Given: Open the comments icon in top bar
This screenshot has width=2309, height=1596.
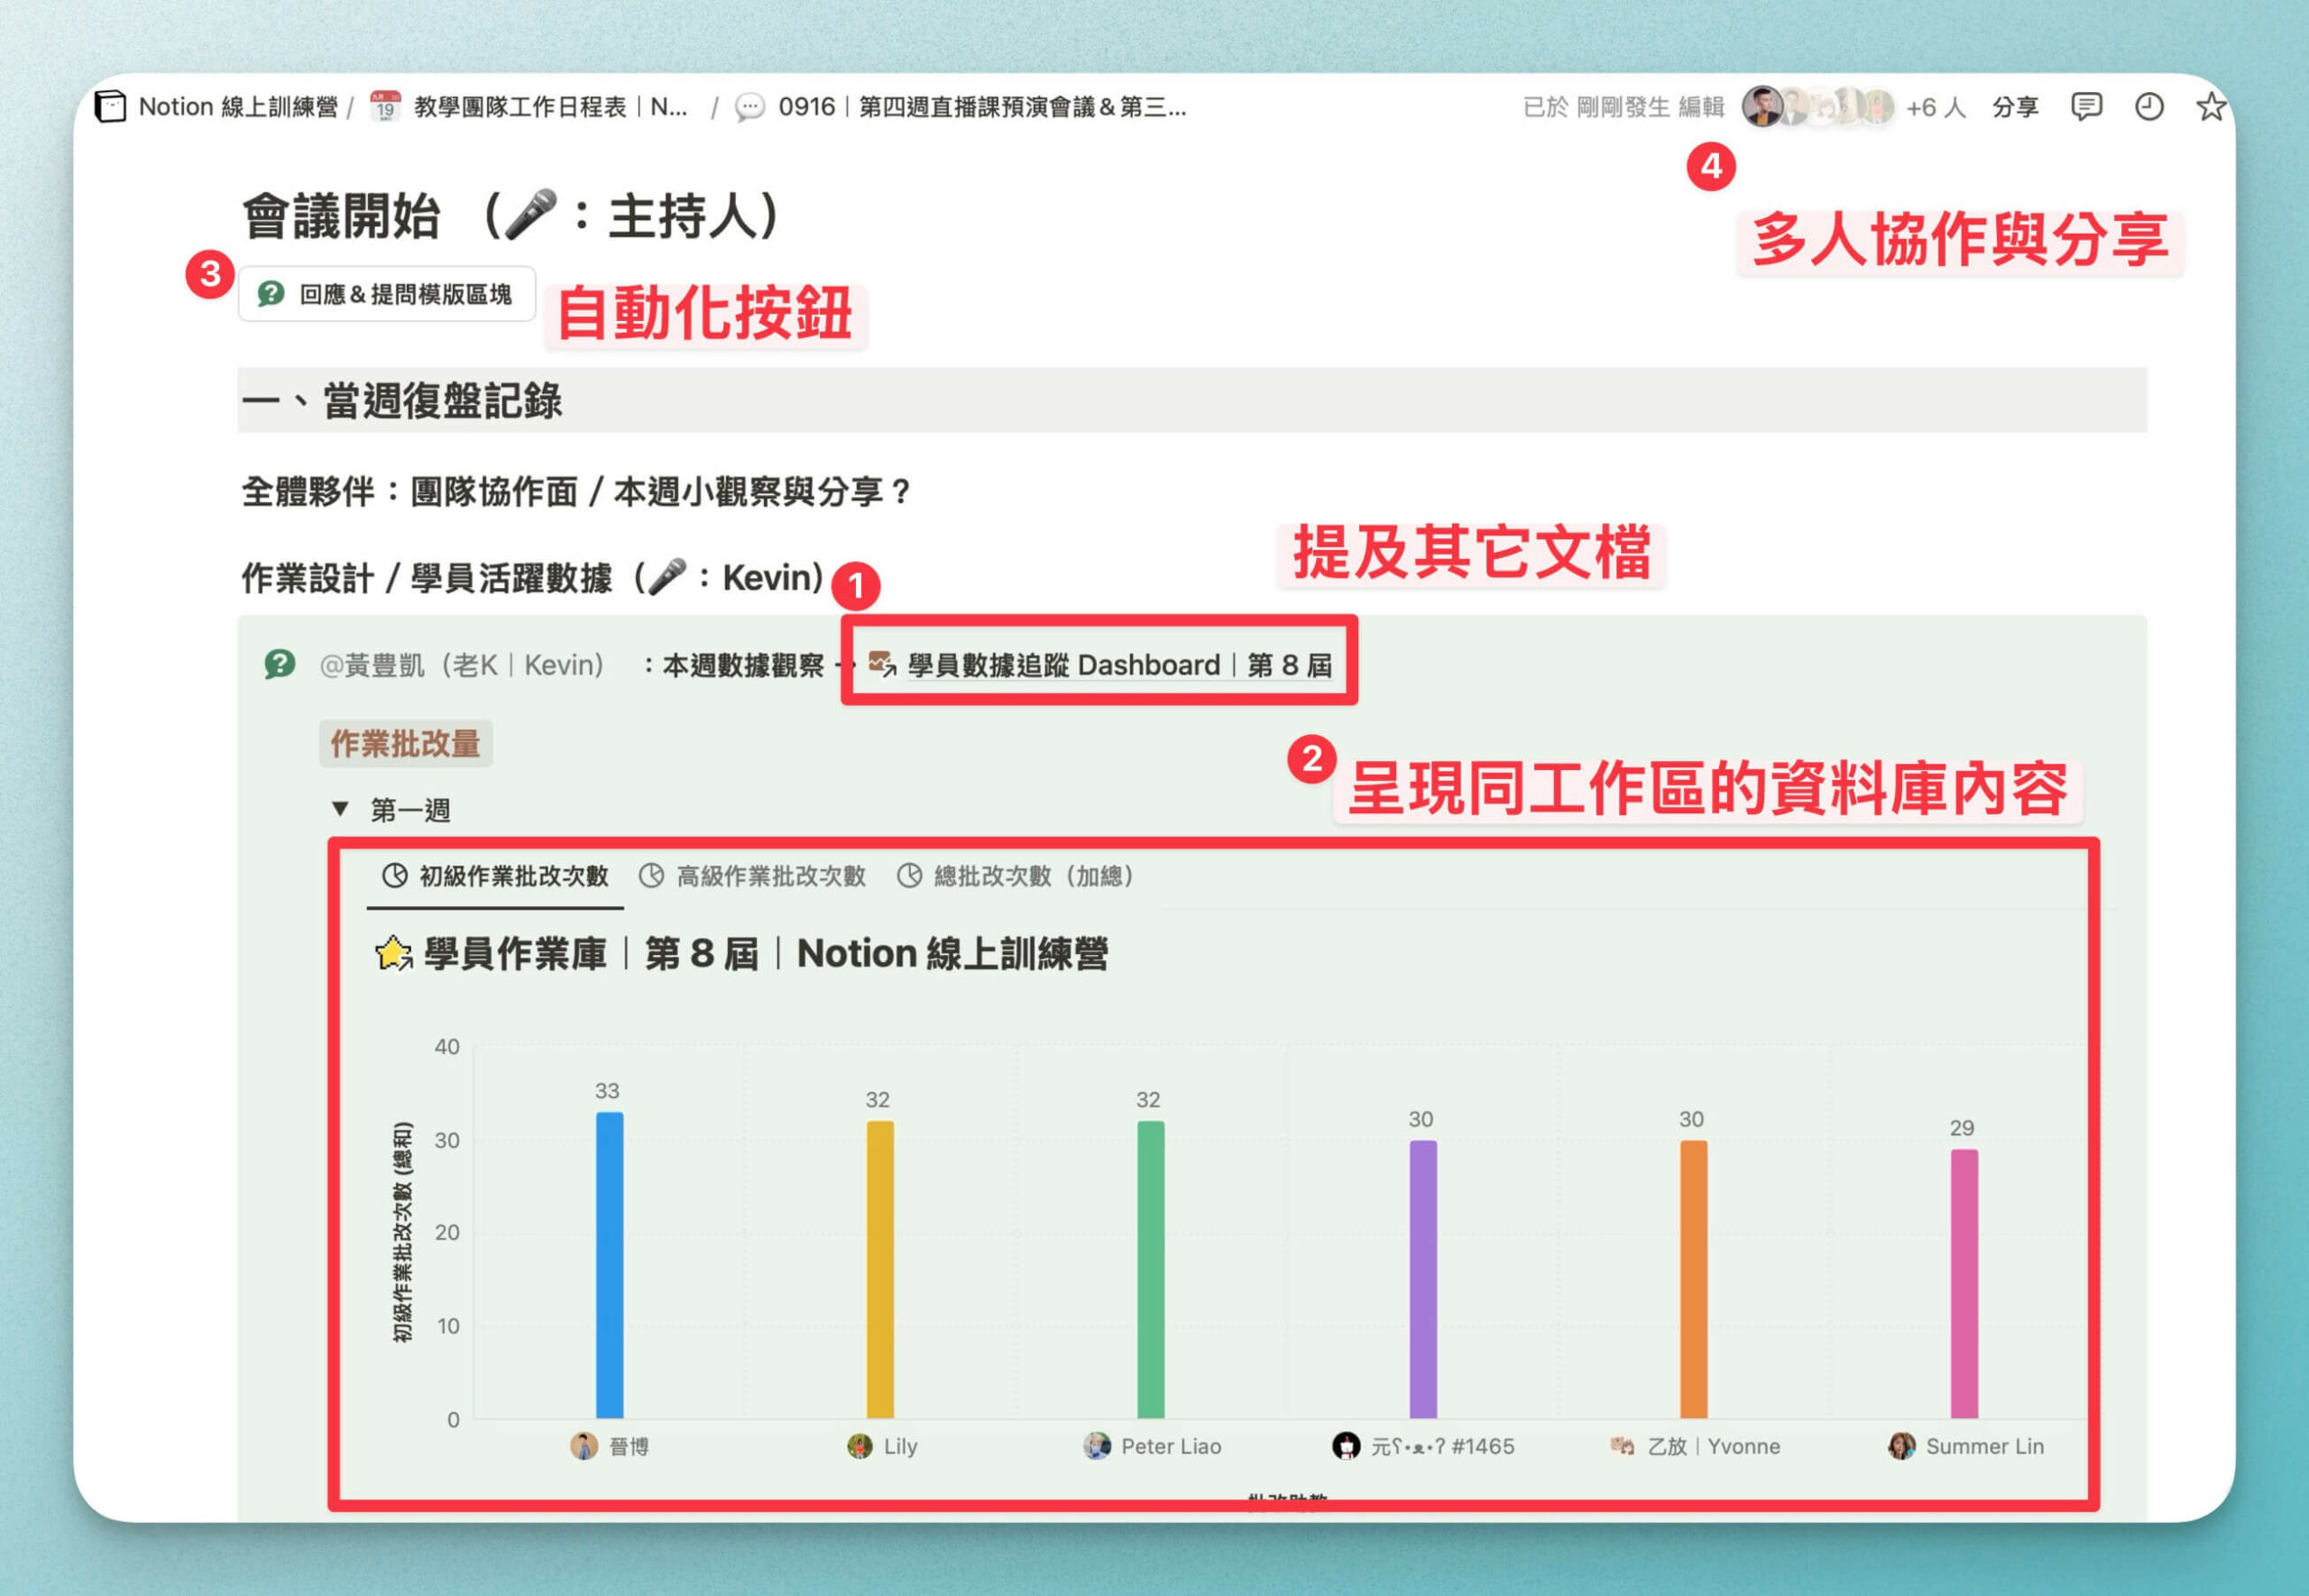Looking at the screenshot, I should [x=2086, y=106].
